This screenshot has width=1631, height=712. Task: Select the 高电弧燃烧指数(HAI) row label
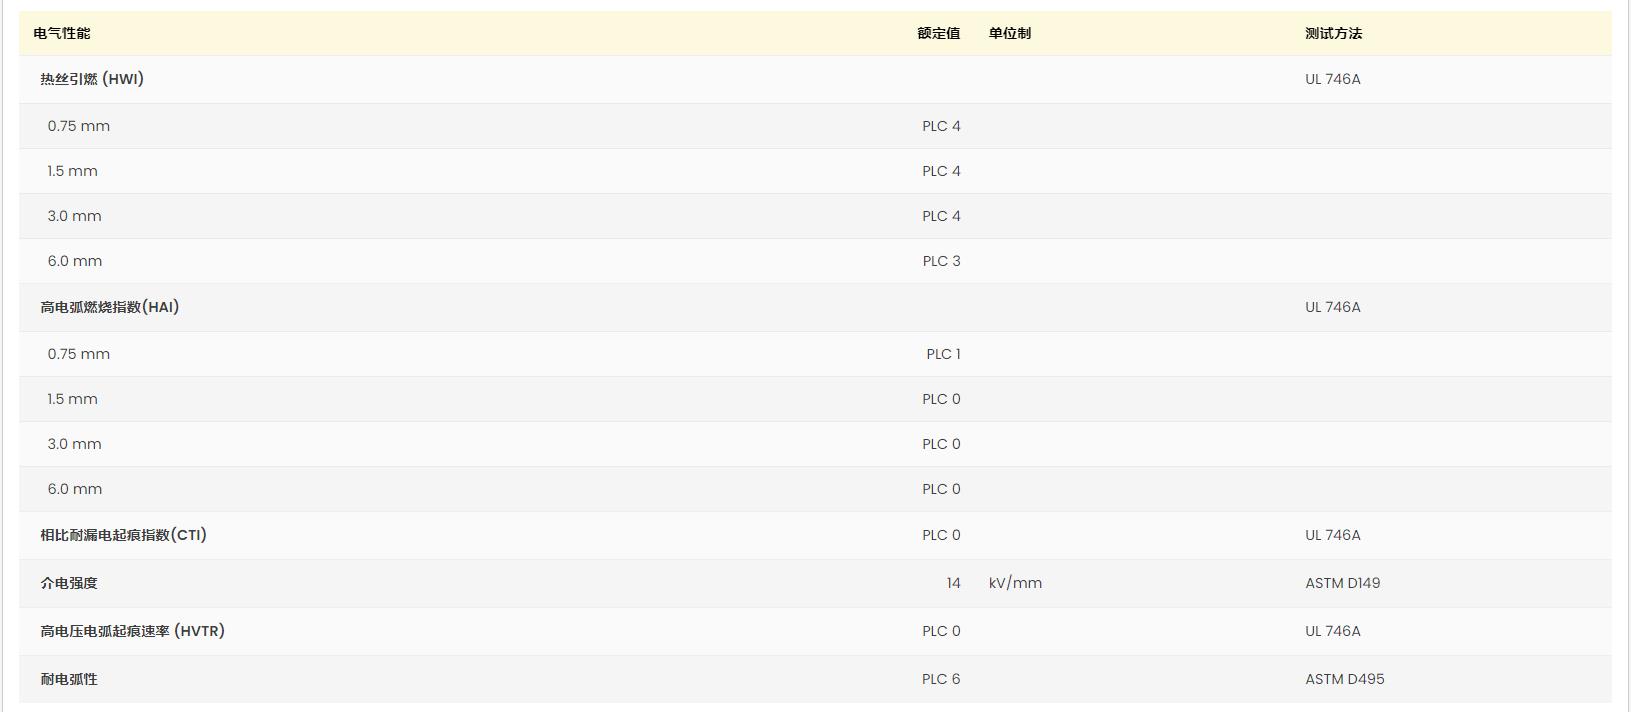click(x=110, y=307)
